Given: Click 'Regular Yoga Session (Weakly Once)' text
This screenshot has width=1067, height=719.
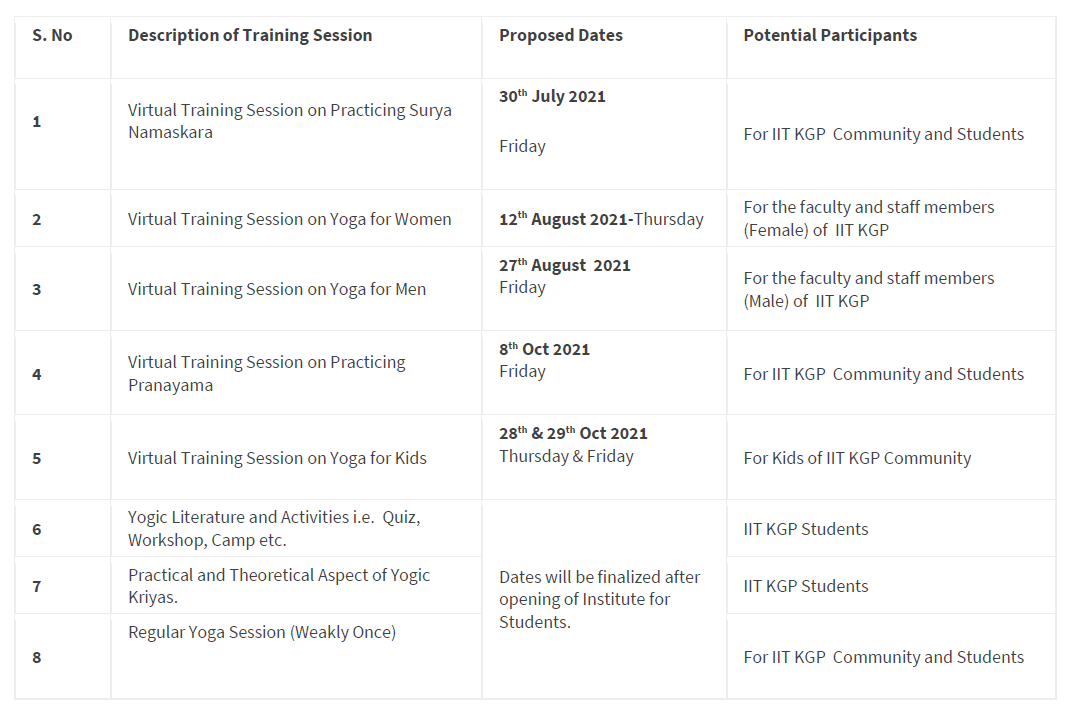Looking at the screenshot, I should coord(262,632).
